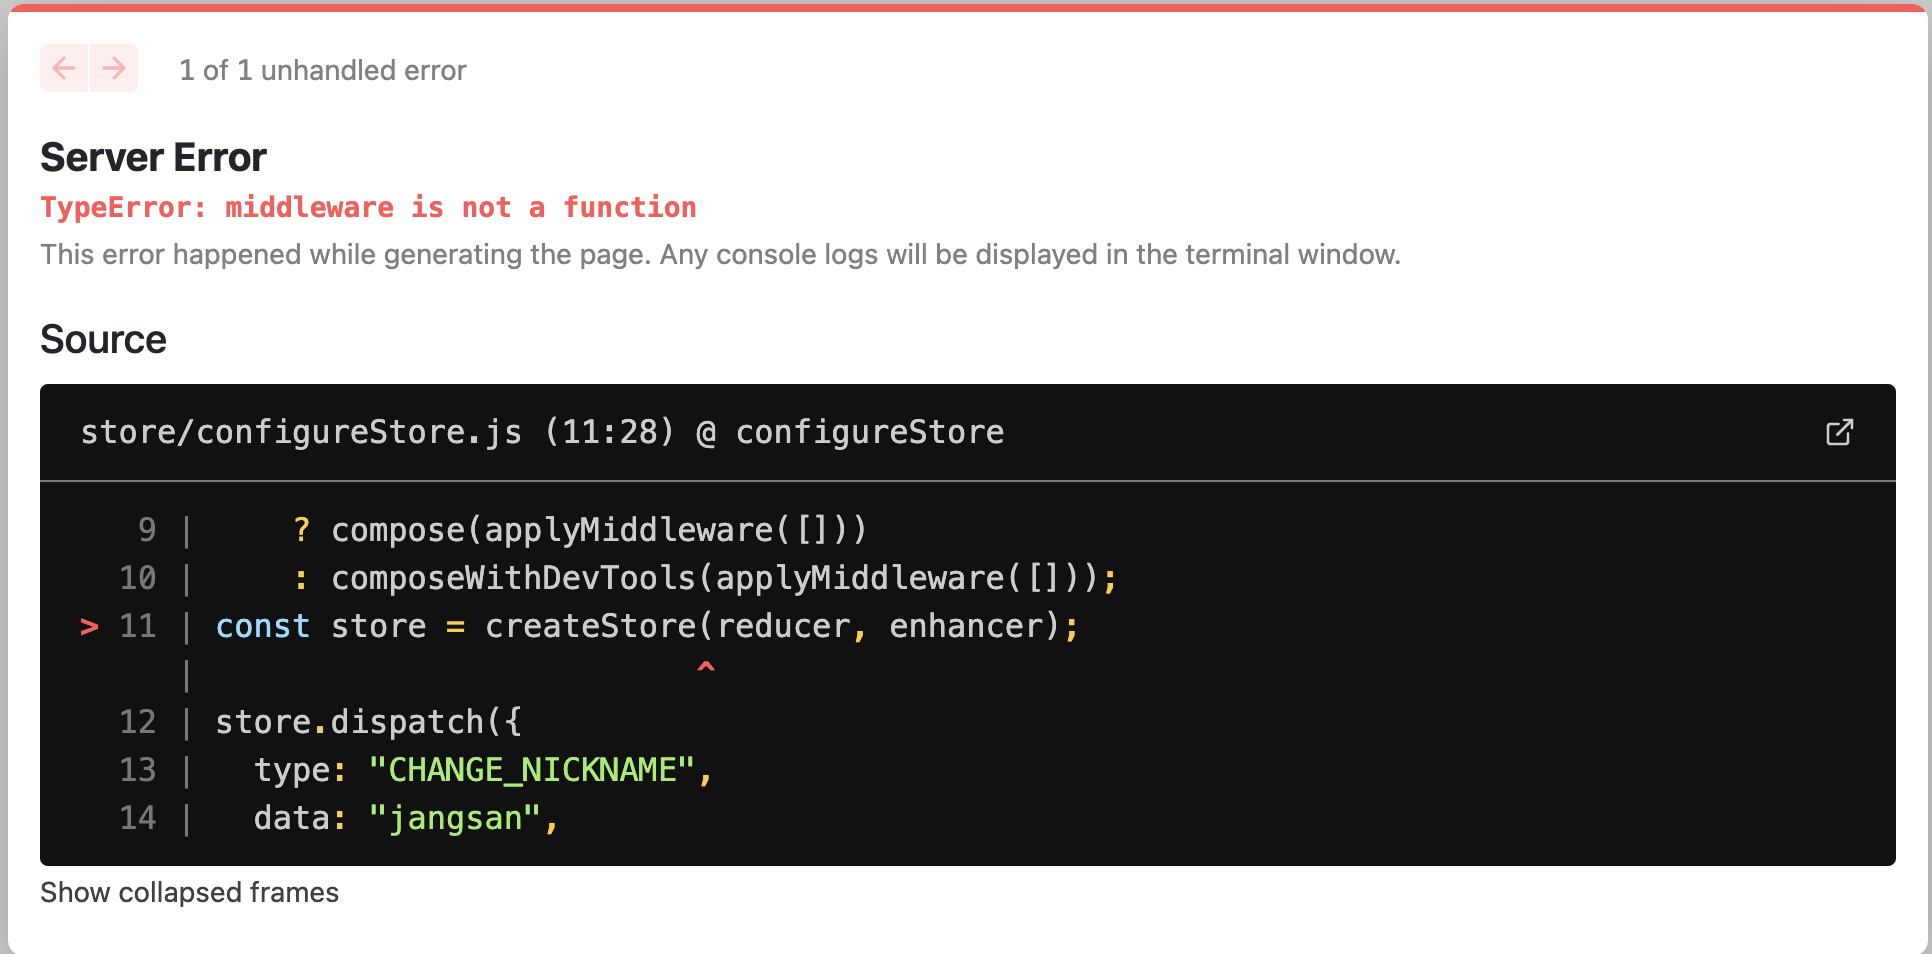Open configureStore.js in editor via external-link icon
The height and width of the screenshot is (954, 1932).
coord(1839,432)
